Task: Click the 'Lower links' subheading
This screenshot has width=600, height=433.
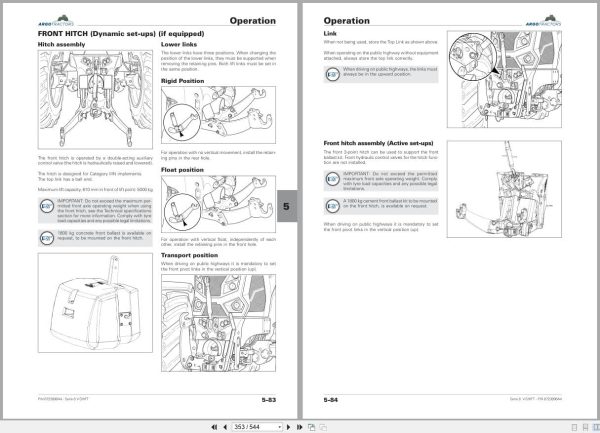Action: click(179, 44)
